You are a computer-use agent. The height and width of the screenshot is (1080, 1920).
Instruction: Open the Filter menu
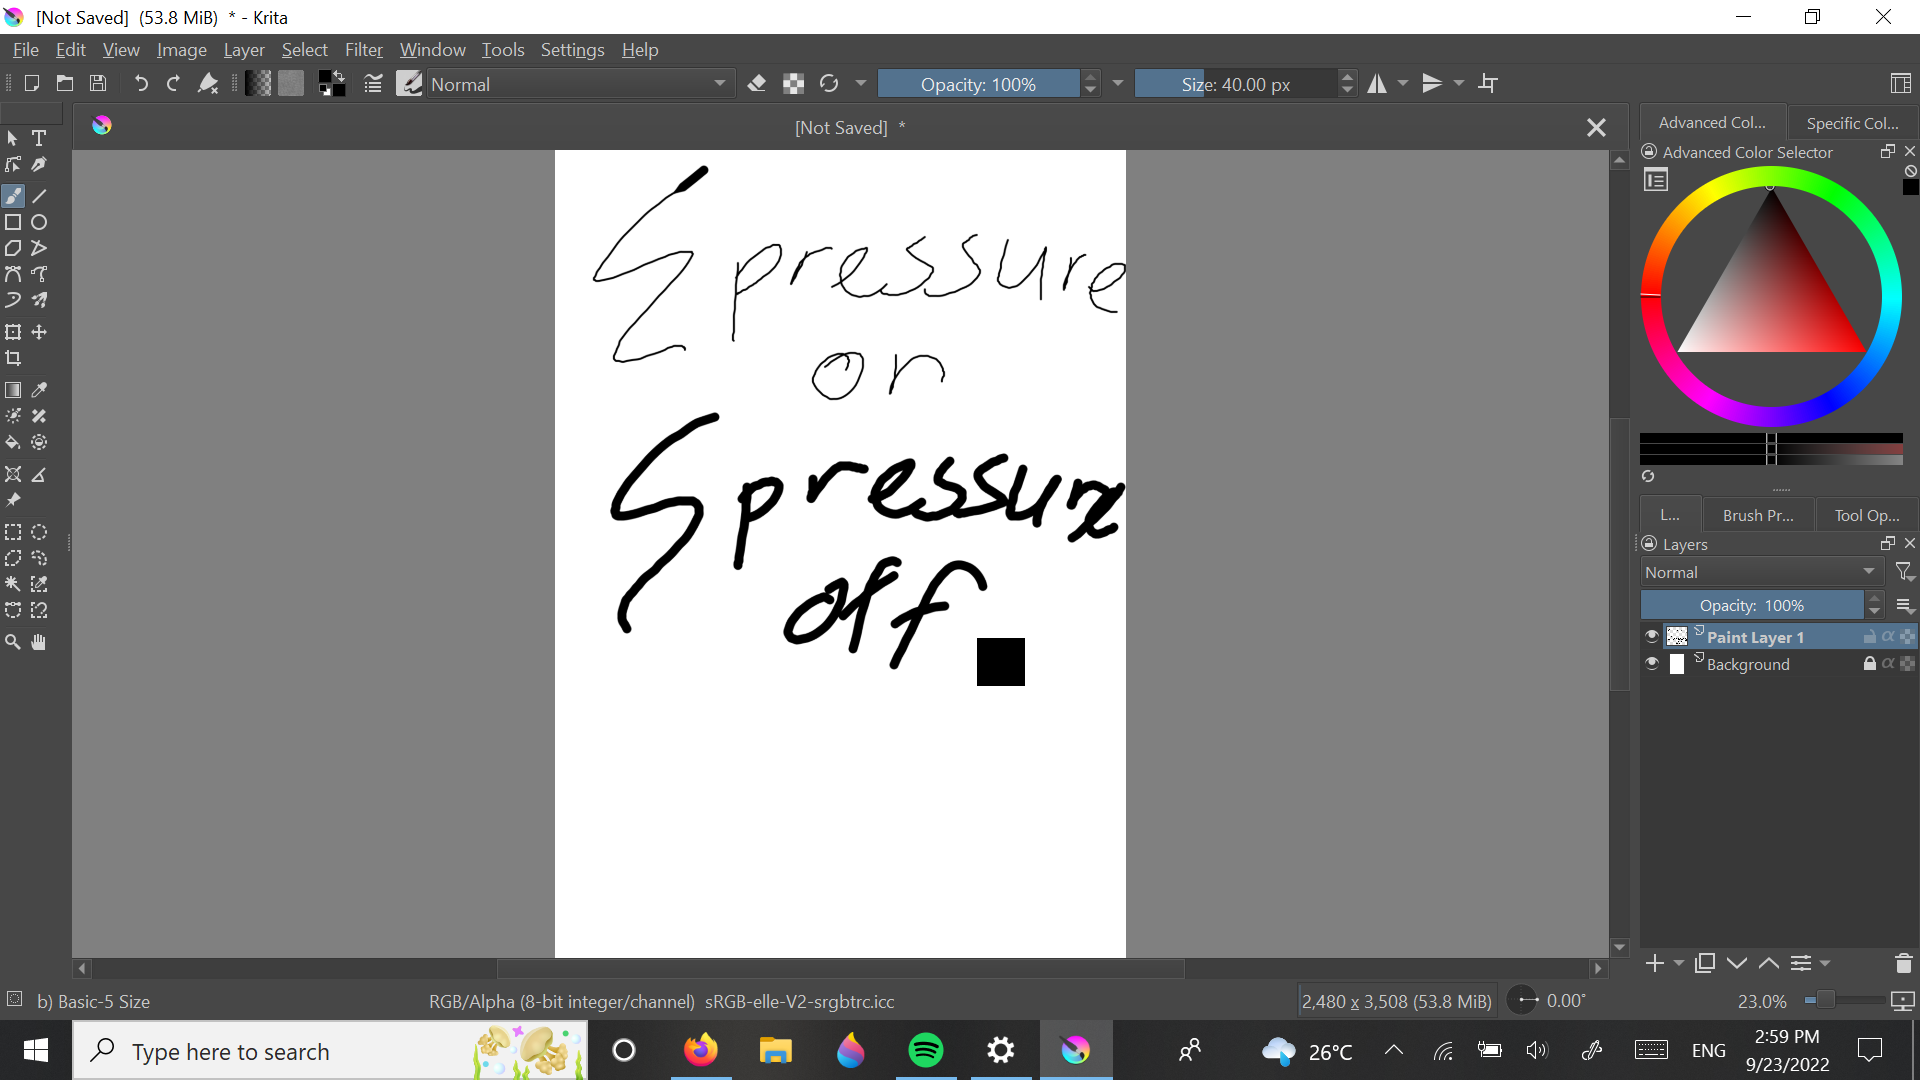tap(363, 49)
